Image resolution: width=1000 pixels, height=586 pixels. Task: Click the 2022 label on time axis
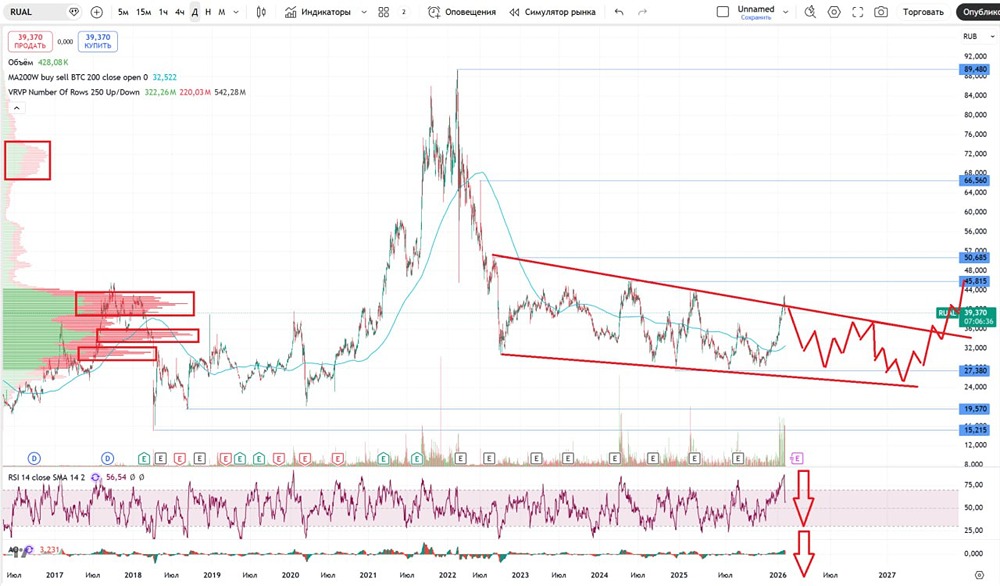pyautogui.click(x=447, y=575)
